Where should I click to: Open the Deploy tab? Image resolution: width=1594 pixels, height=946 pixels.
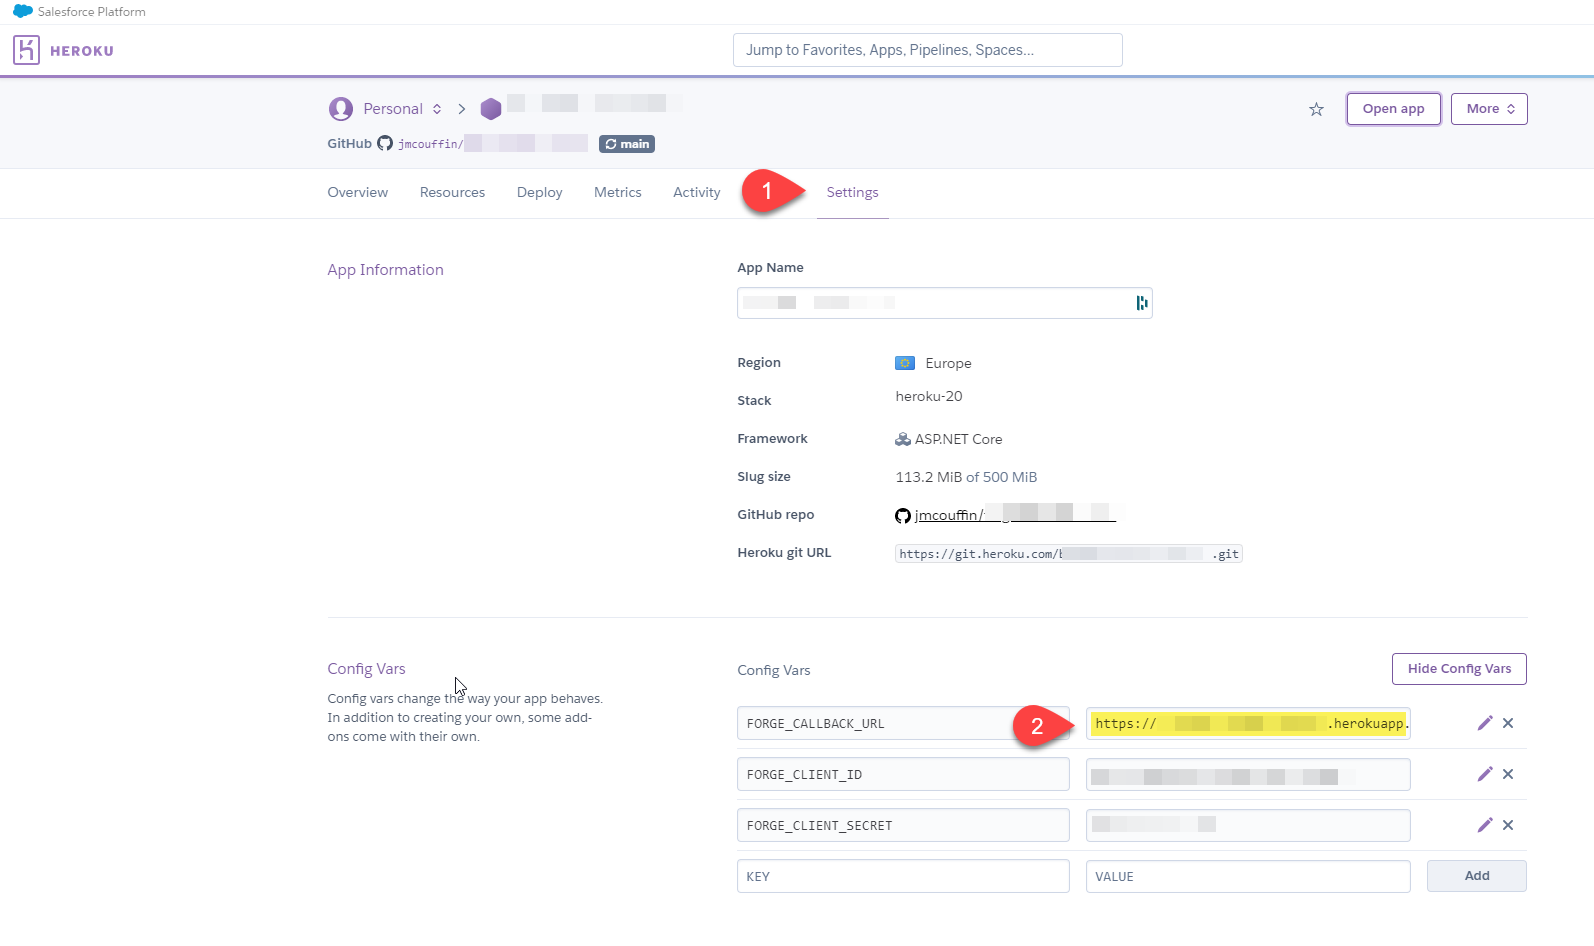(x=540, y=192)
